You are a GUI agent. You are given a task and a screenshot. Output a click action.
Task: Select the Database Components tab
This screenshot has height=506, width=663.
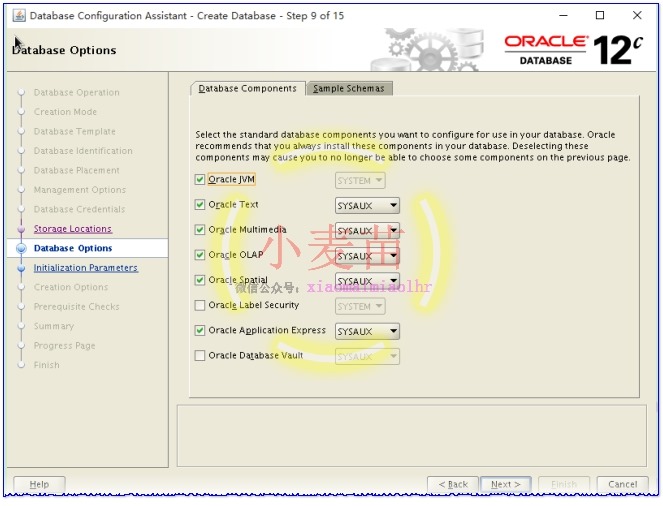pos(248,88)
